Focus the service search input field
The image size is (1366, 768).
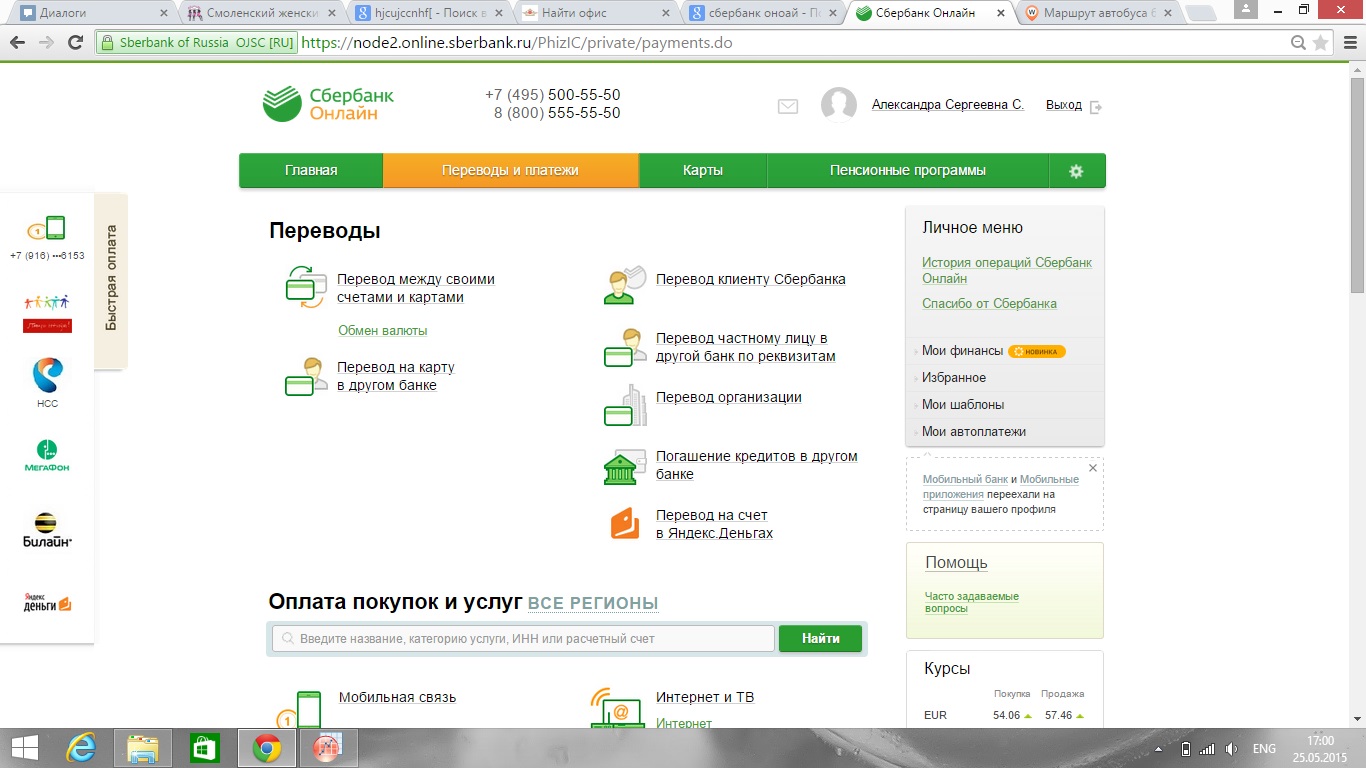point(523,638)
